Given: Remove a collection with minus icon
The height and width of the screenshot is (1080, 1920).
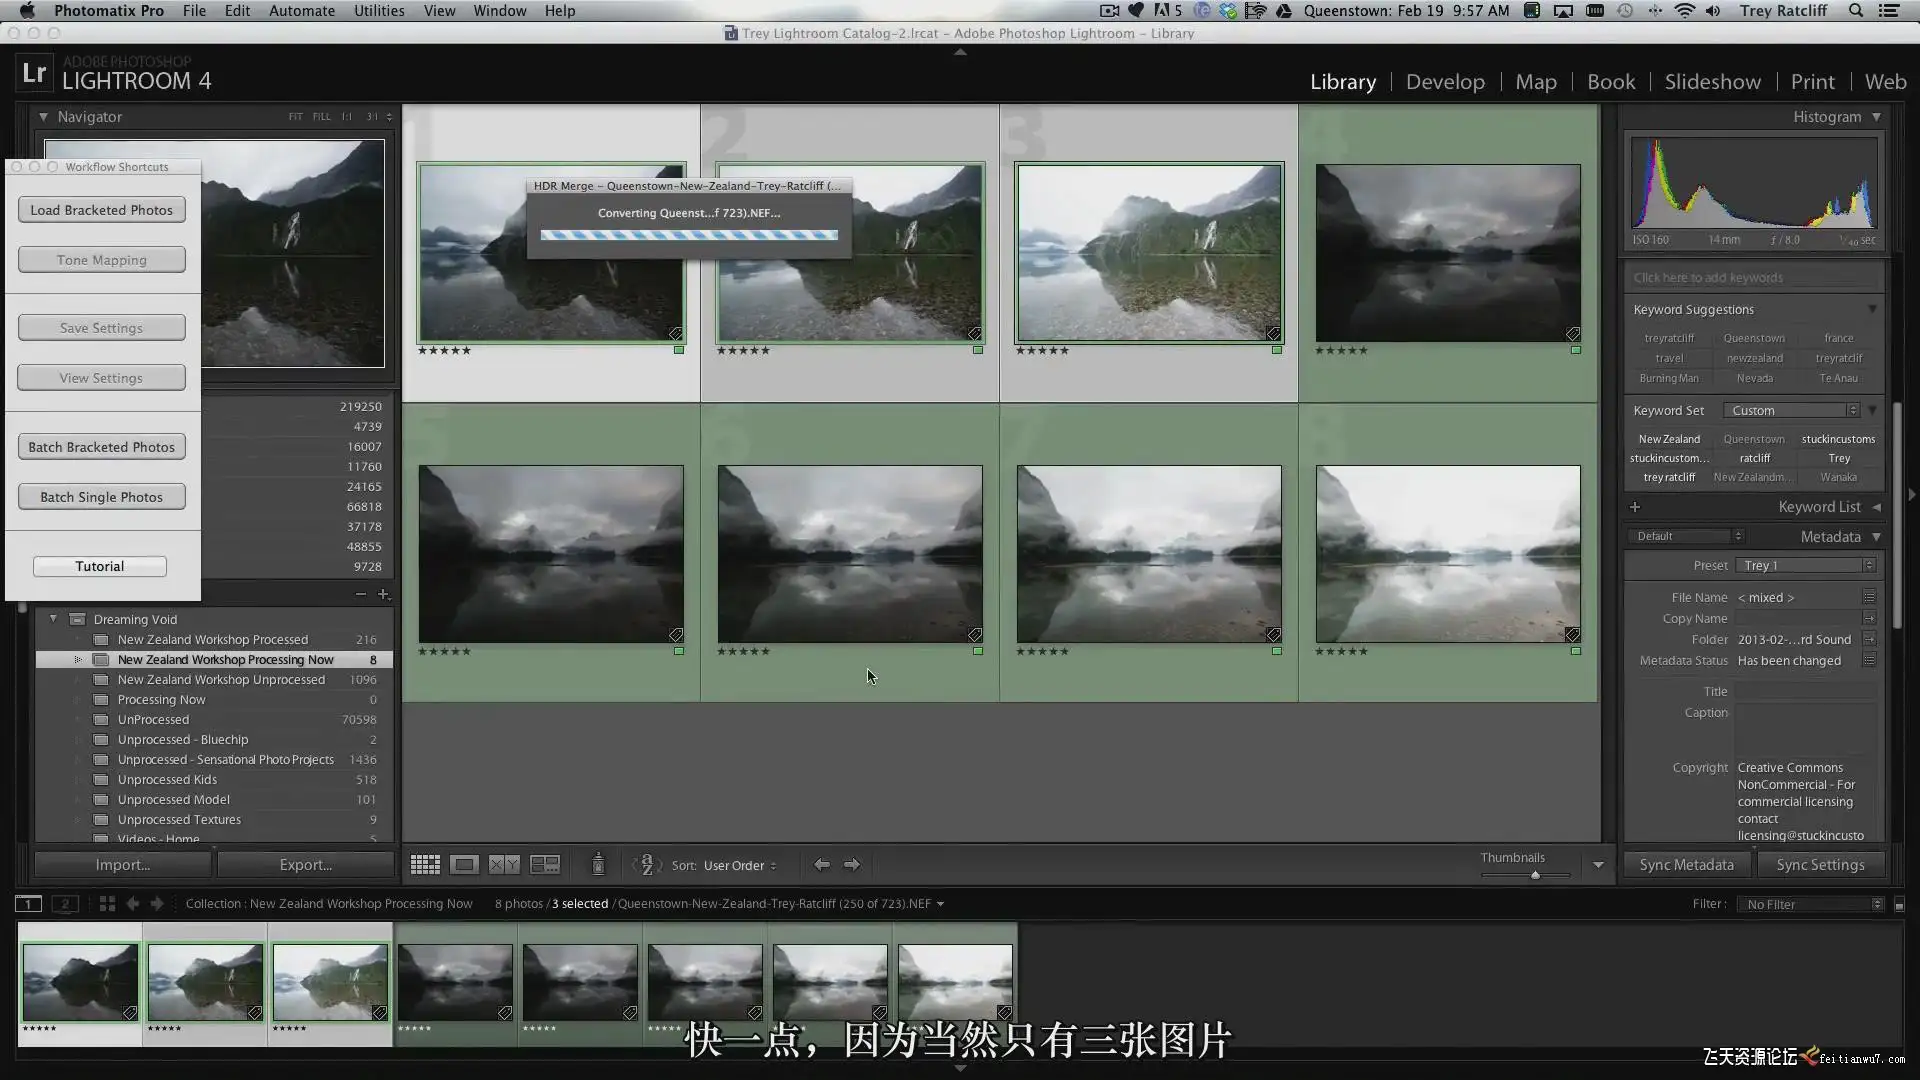Looking at the screenshot, I should pyautogui.click(x=360, y=594).
